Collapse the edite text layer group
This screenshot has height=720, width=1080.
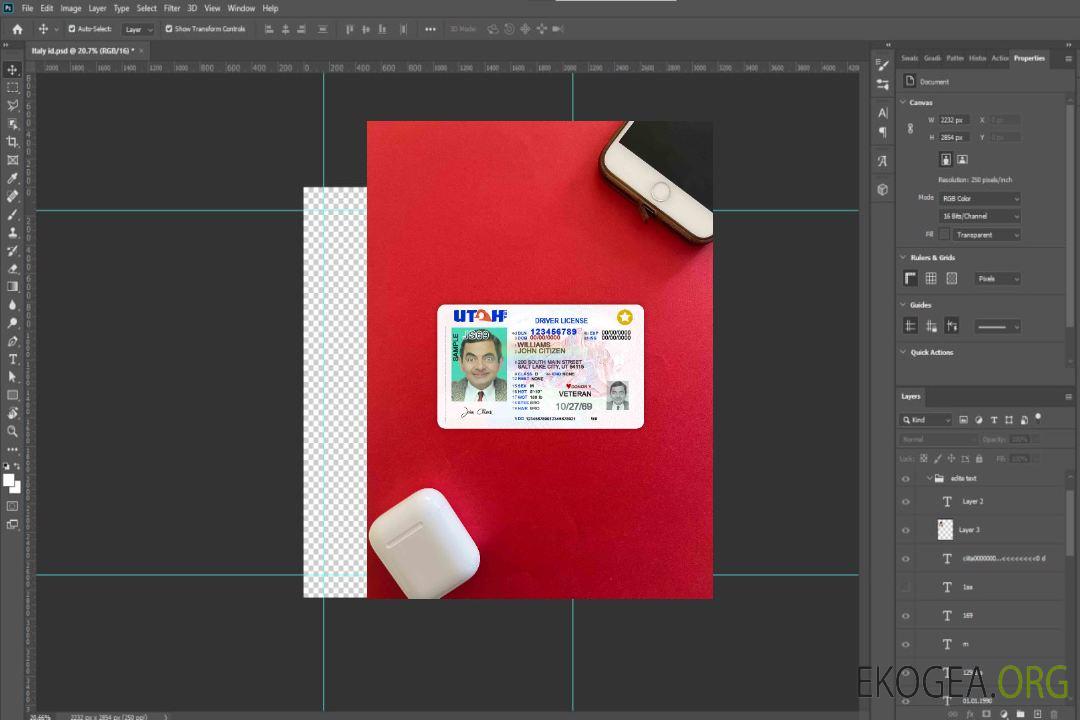point(928,479)
